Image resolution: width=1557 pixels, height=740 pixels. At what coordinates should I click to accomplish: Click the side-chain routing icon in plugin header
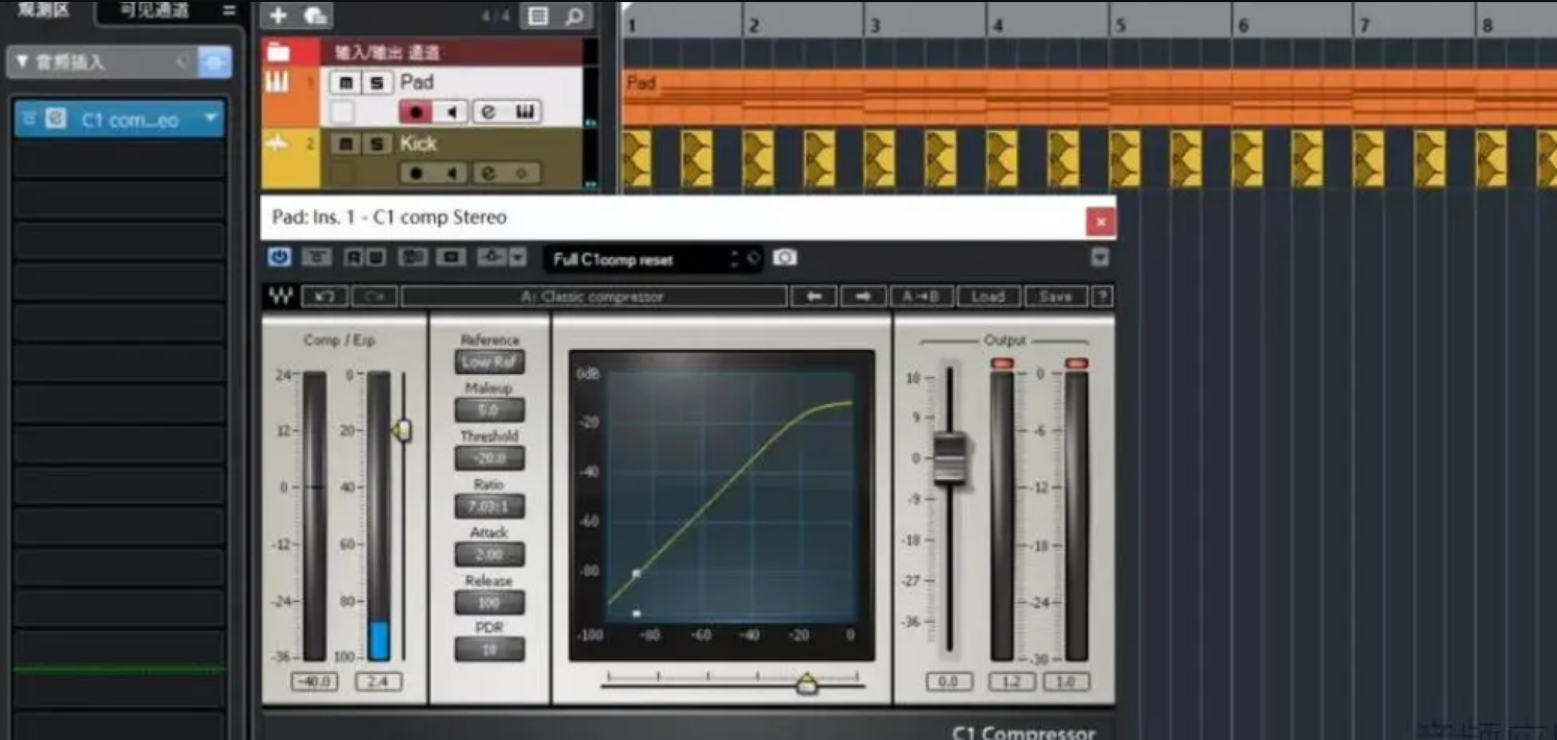491,257
